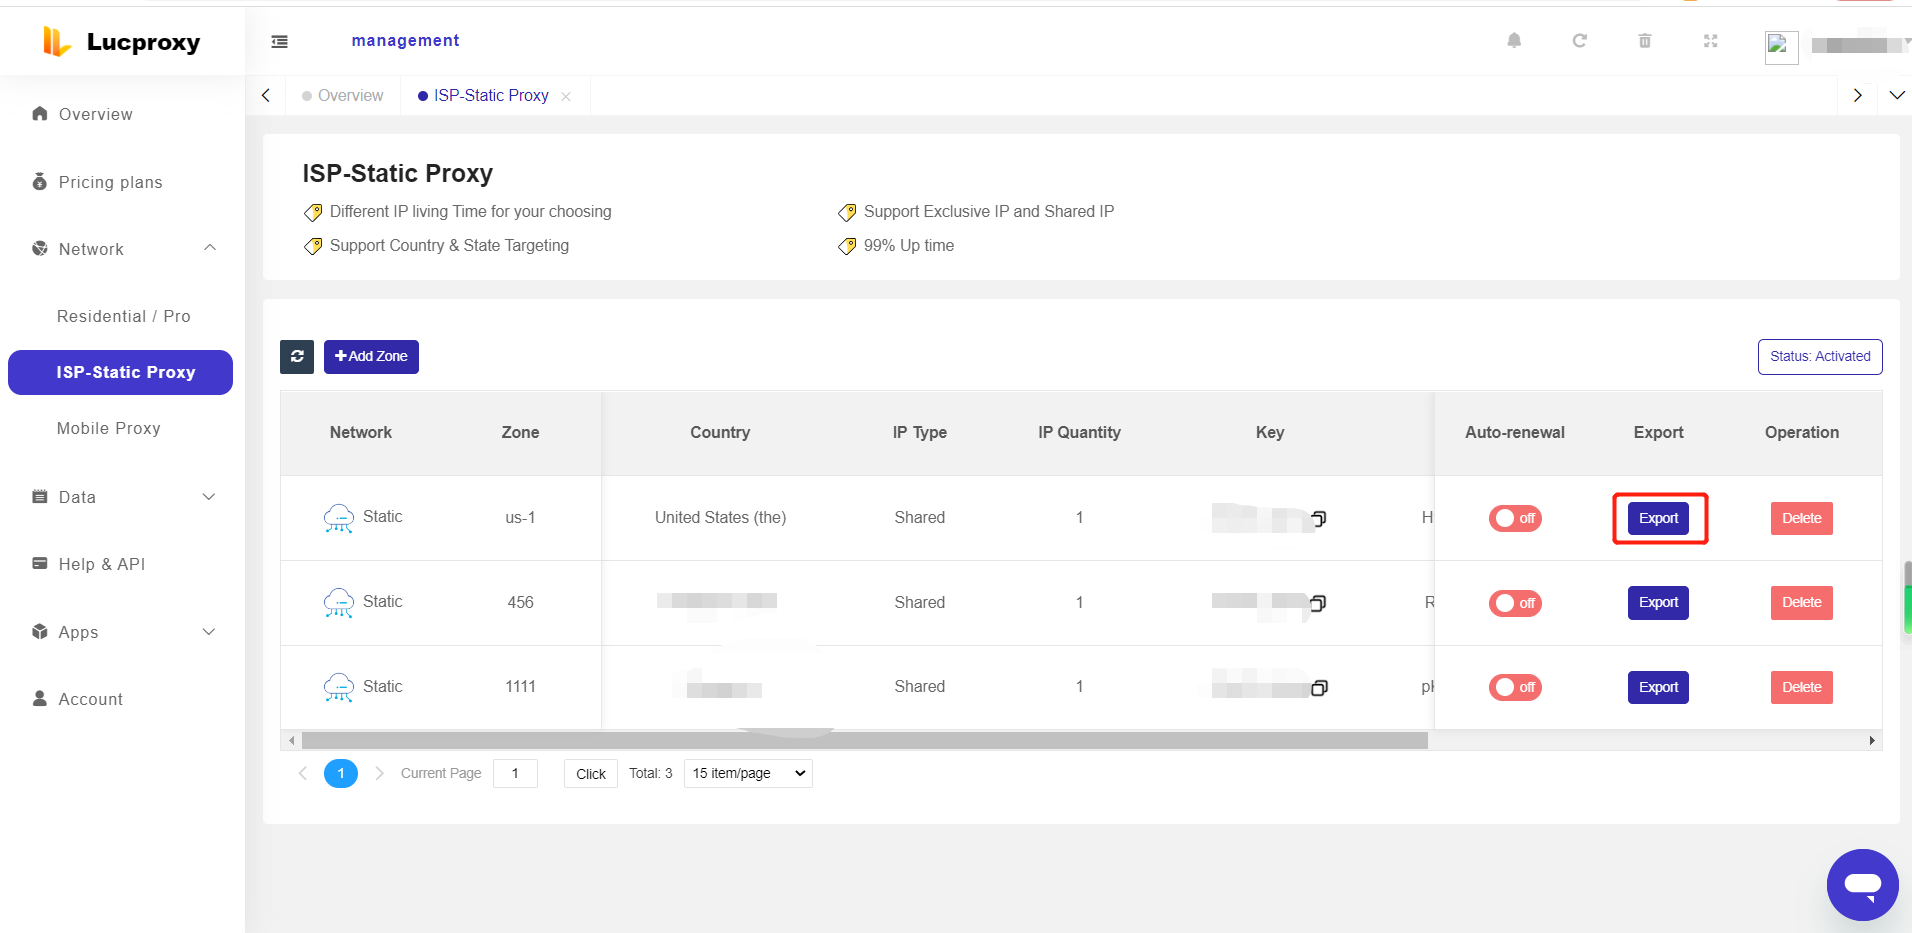Expand the Data submenu

209,497
